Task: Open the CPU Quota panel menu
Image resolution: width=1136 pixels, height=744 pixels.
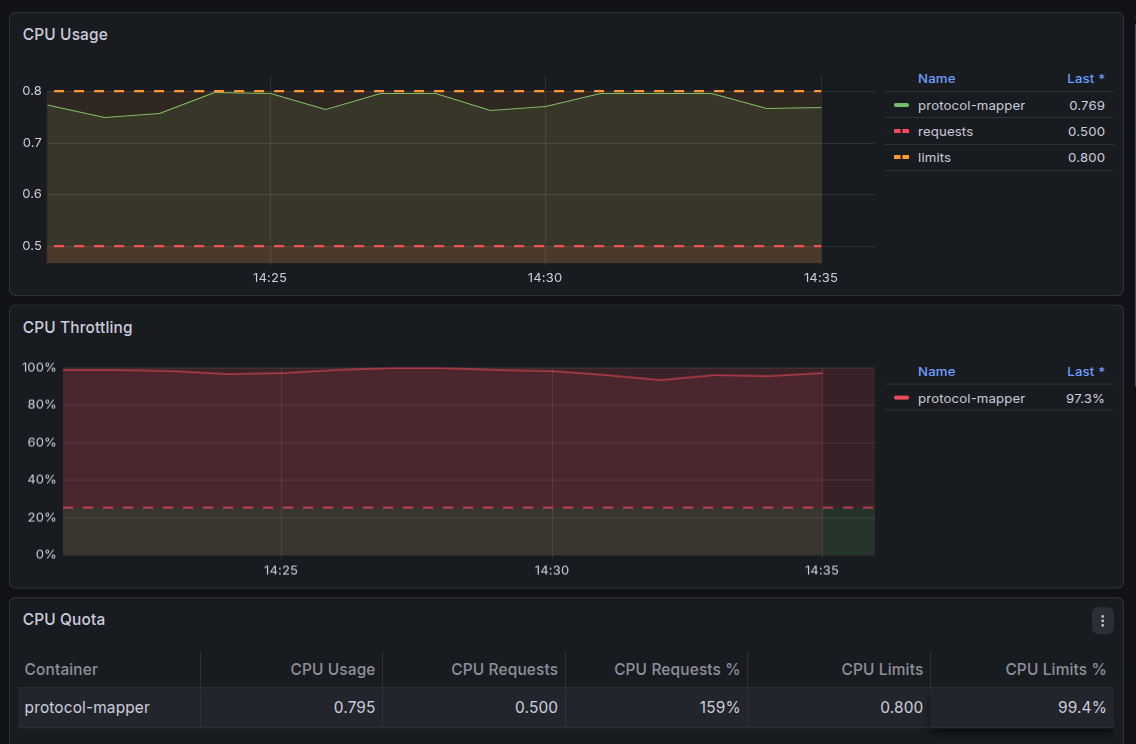Action: click(1102, 621)
